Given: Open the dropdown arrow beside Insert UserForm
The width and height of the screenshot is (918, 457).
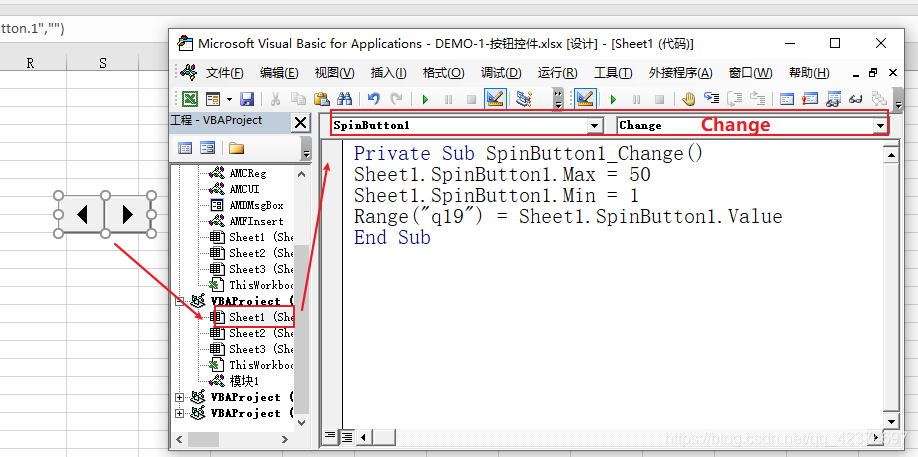Looking at the screenshot, I should pos(229,99).
